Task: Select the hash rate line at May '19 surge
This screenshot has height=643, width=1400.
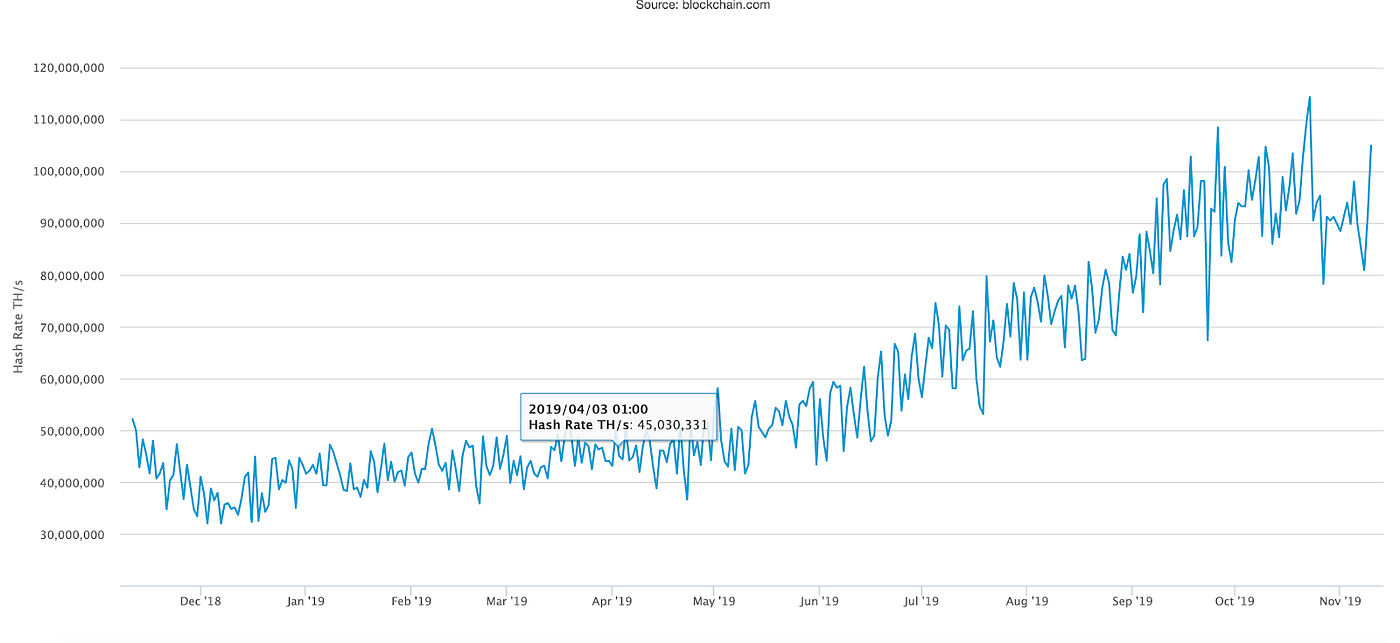Action: pos(716,390)
